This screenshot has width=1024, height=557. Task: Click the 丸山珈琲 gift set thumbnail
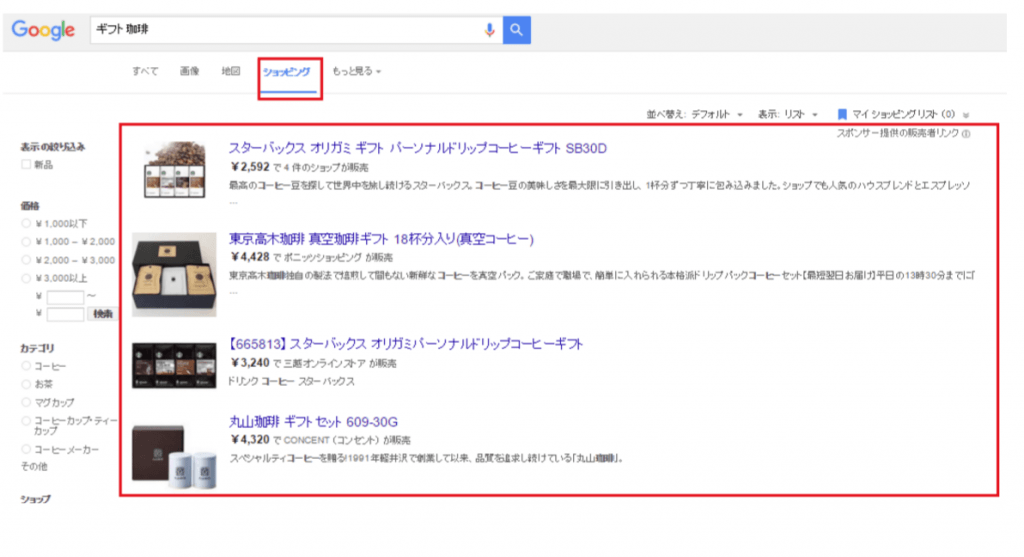pos(174,456)
